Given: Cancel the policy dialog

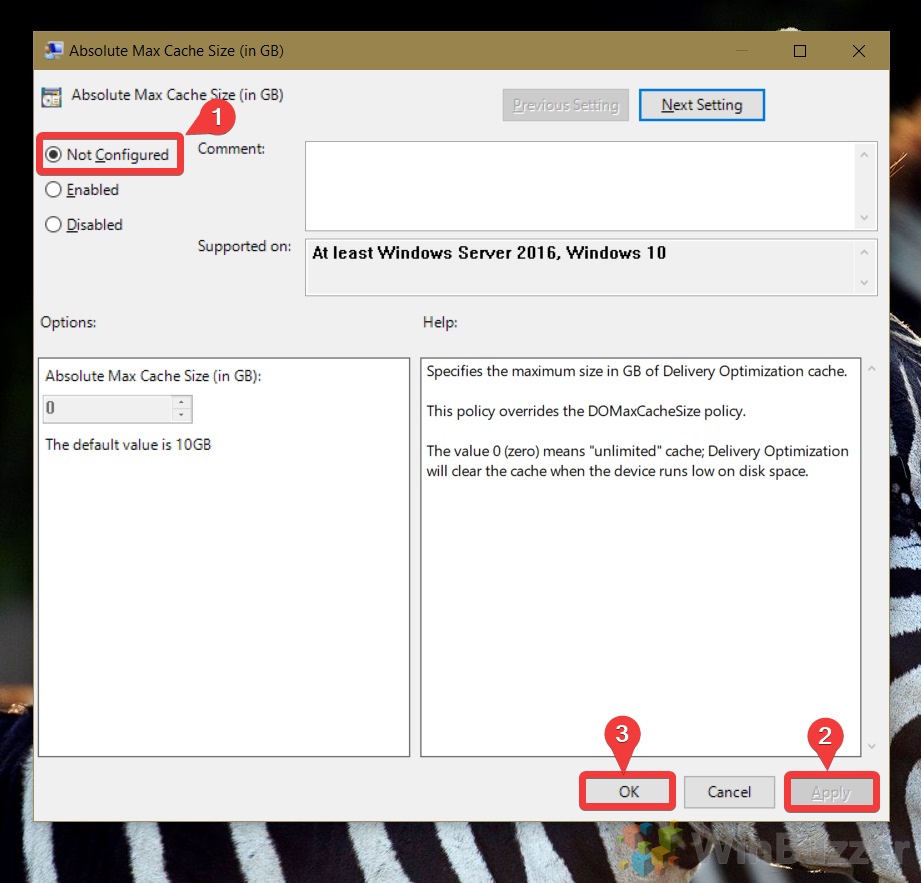Looking at the screenshot, I should 729,792.
